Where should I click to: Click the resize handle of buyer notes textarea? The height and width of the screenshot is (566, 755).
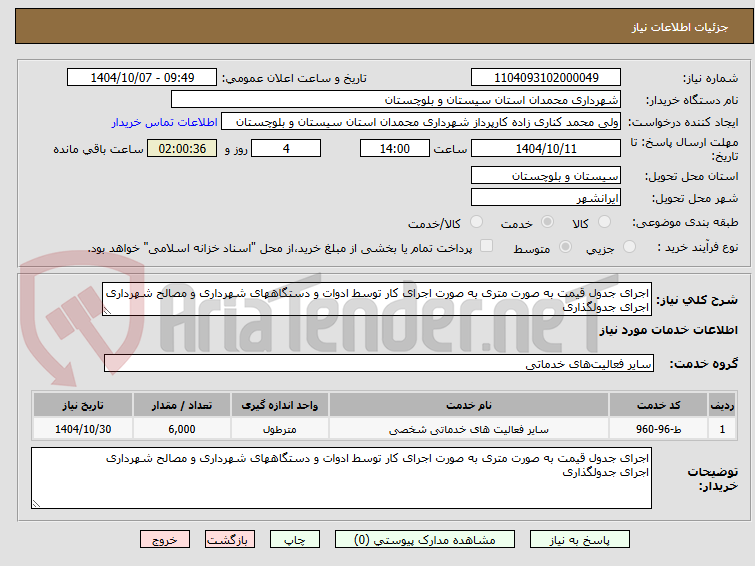(x=36, y=503)
